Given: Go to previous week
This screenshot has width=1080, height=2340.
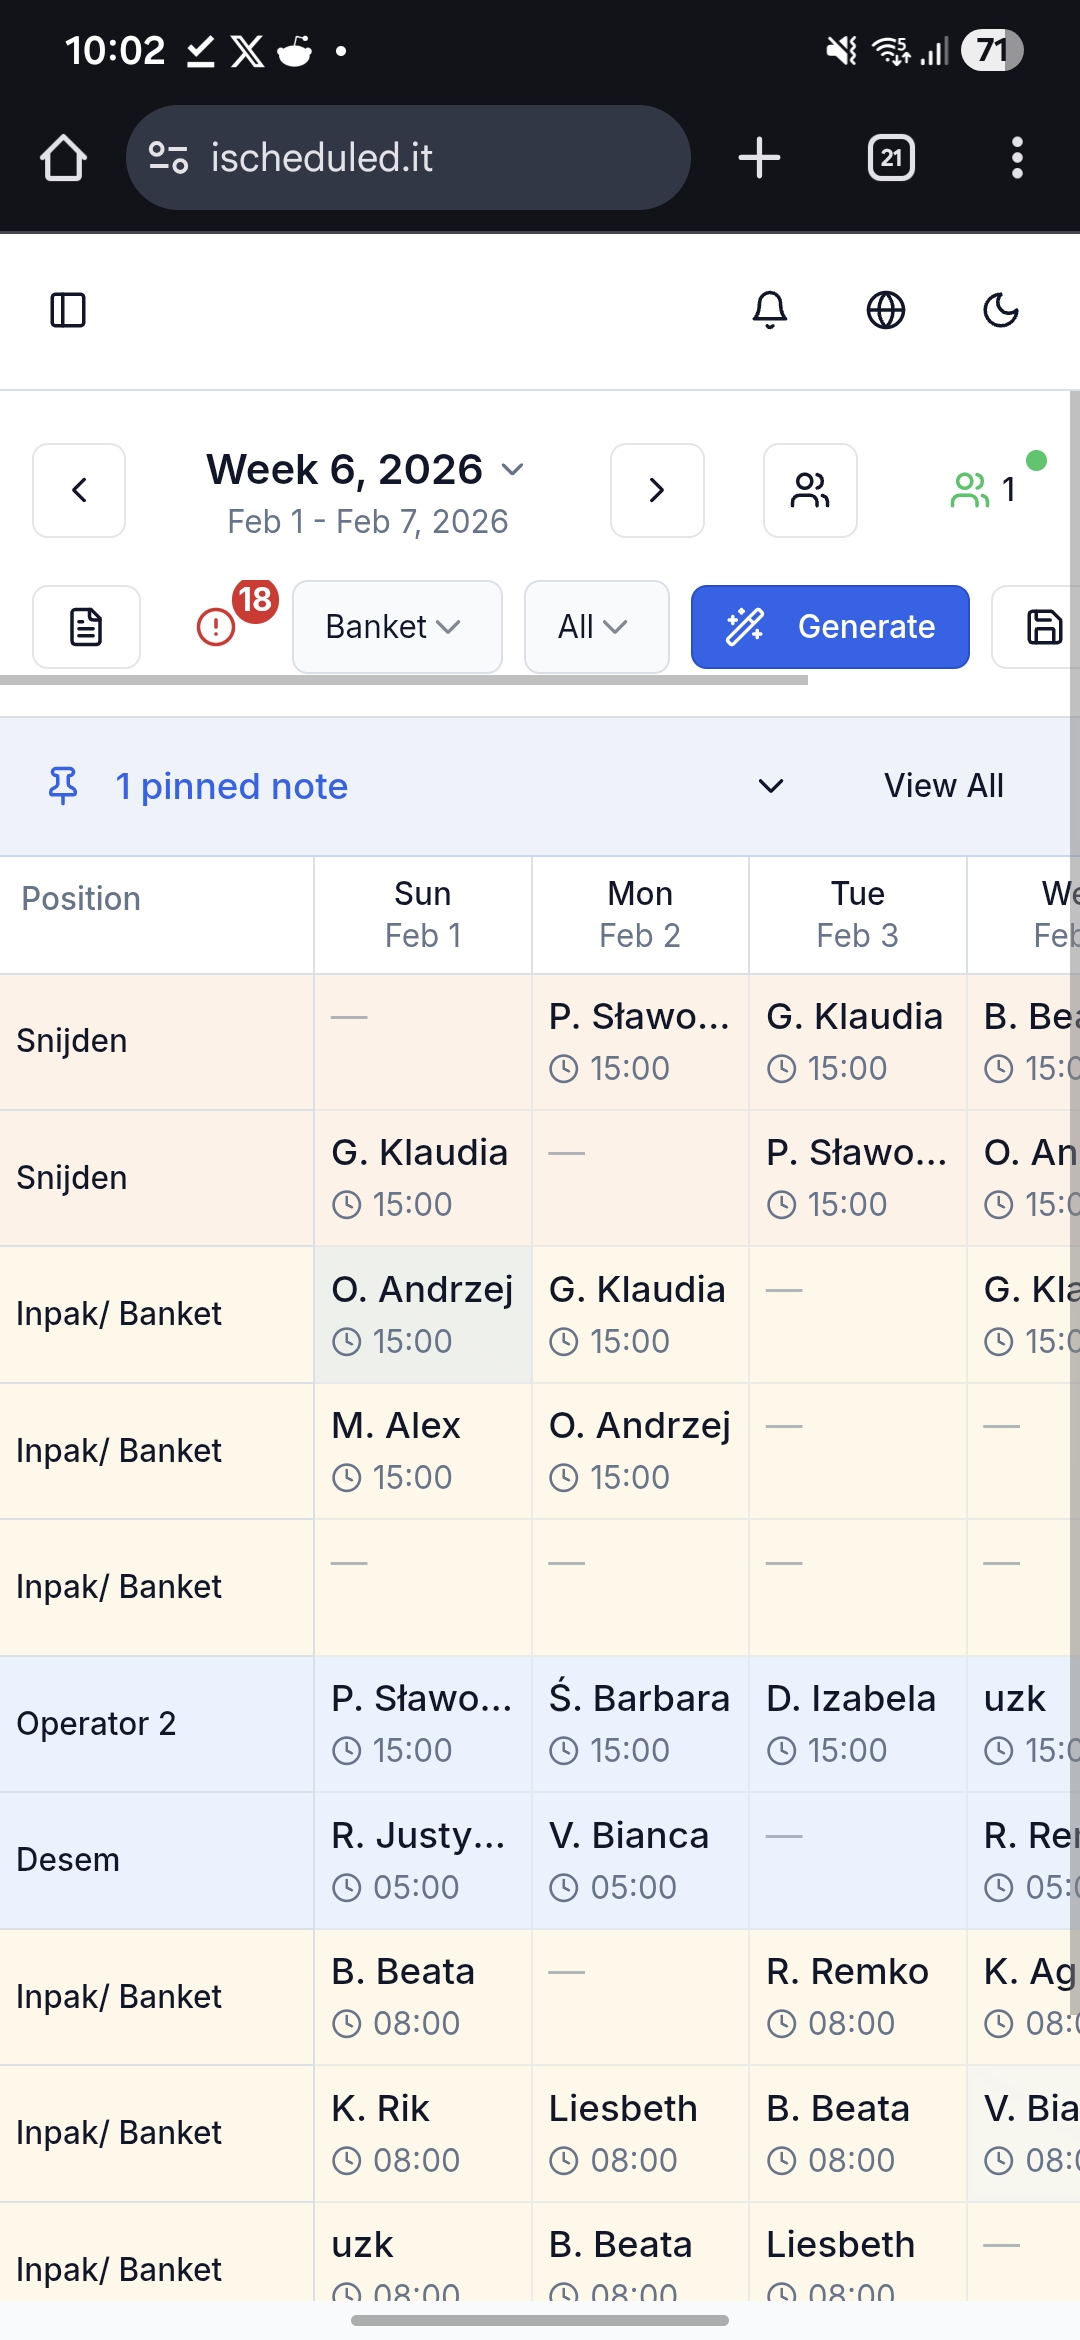Looking at the screenshot, I should [x=79, y=490].
